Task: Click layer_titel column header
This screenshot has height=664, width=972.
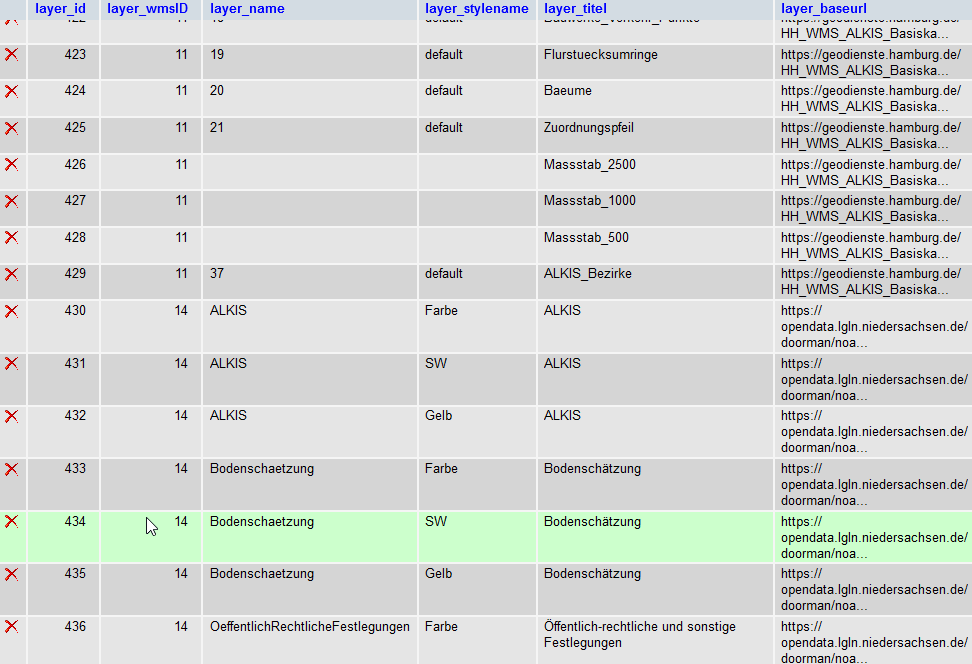Action: click(575, 9)
